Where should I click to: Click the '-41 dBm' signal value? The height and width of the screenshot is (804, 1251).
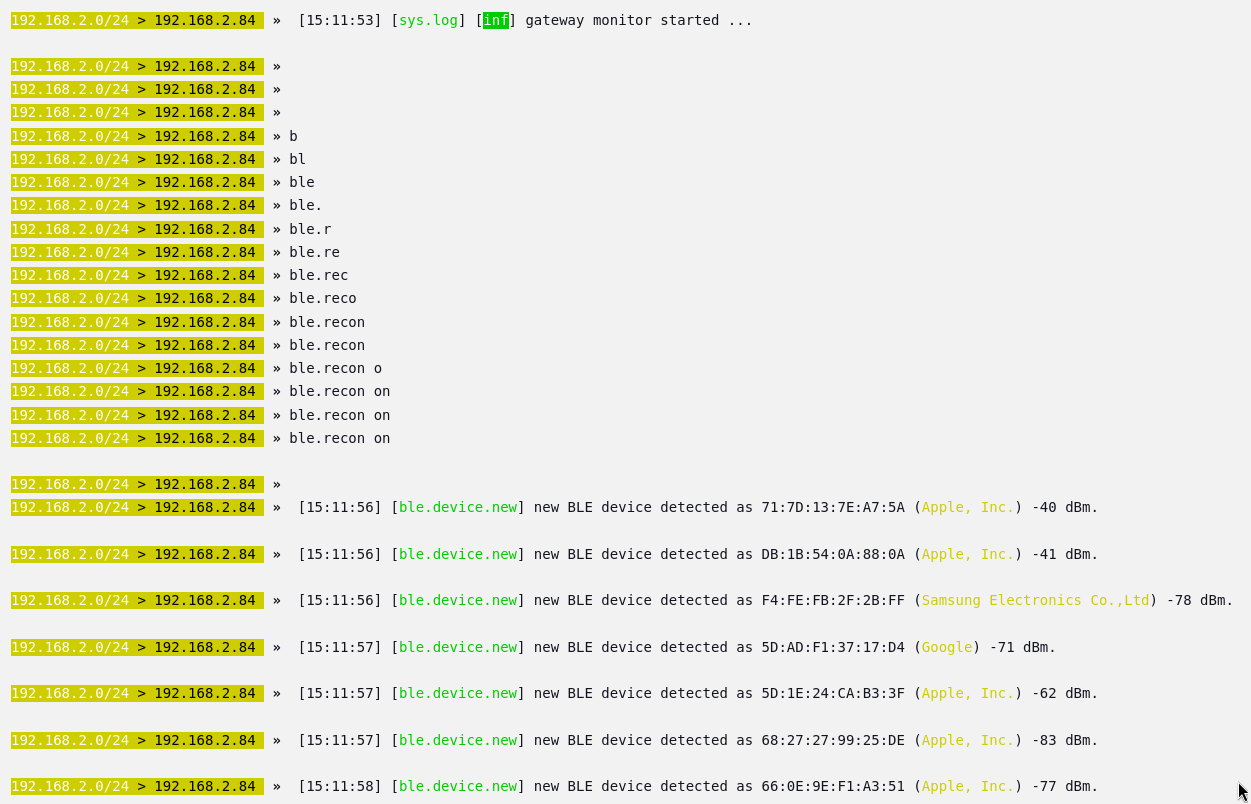[1063, 554]
